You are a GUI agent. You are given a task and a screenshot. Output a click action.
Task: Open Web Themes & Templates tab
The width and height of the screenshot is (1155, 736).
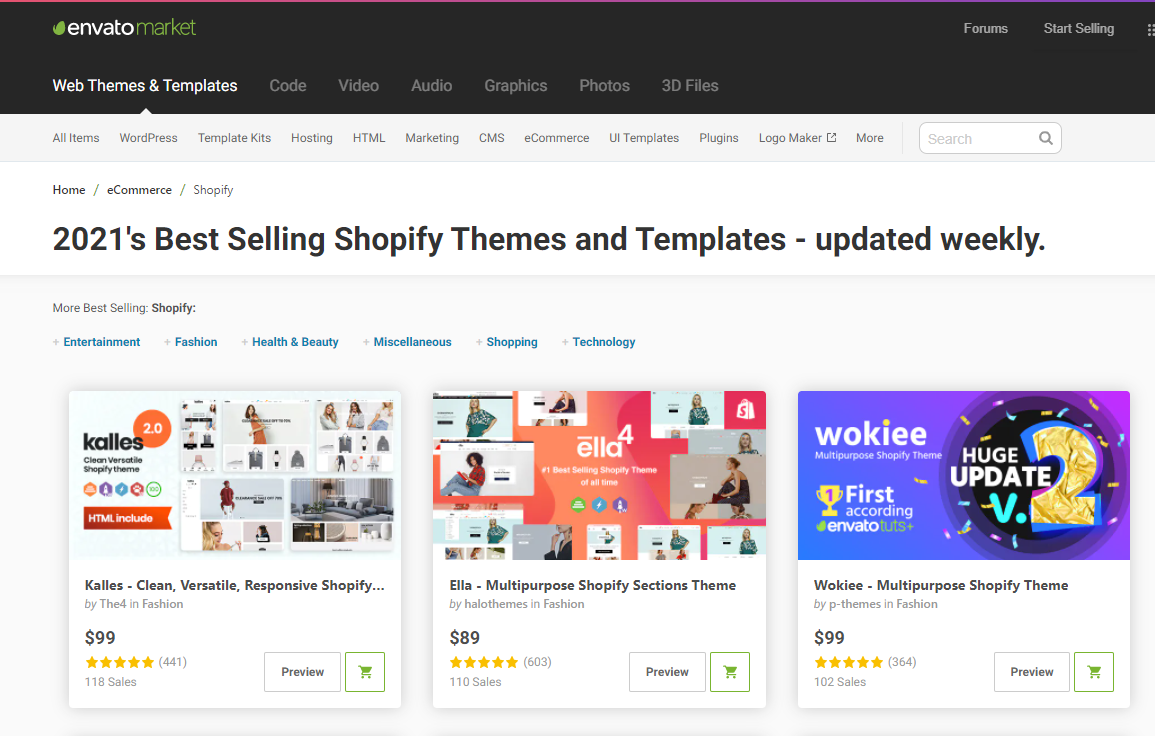[145, 85]
